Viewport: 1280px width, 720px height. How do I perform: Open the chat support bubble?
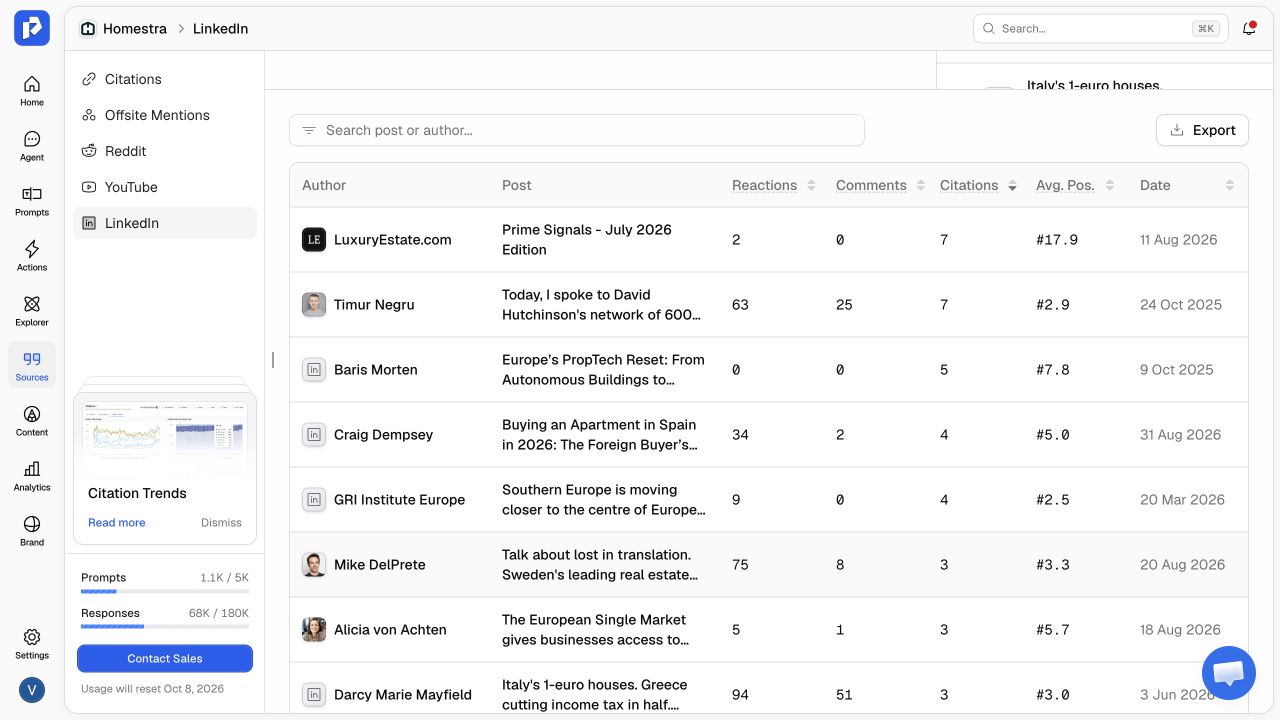[1229, 673]
